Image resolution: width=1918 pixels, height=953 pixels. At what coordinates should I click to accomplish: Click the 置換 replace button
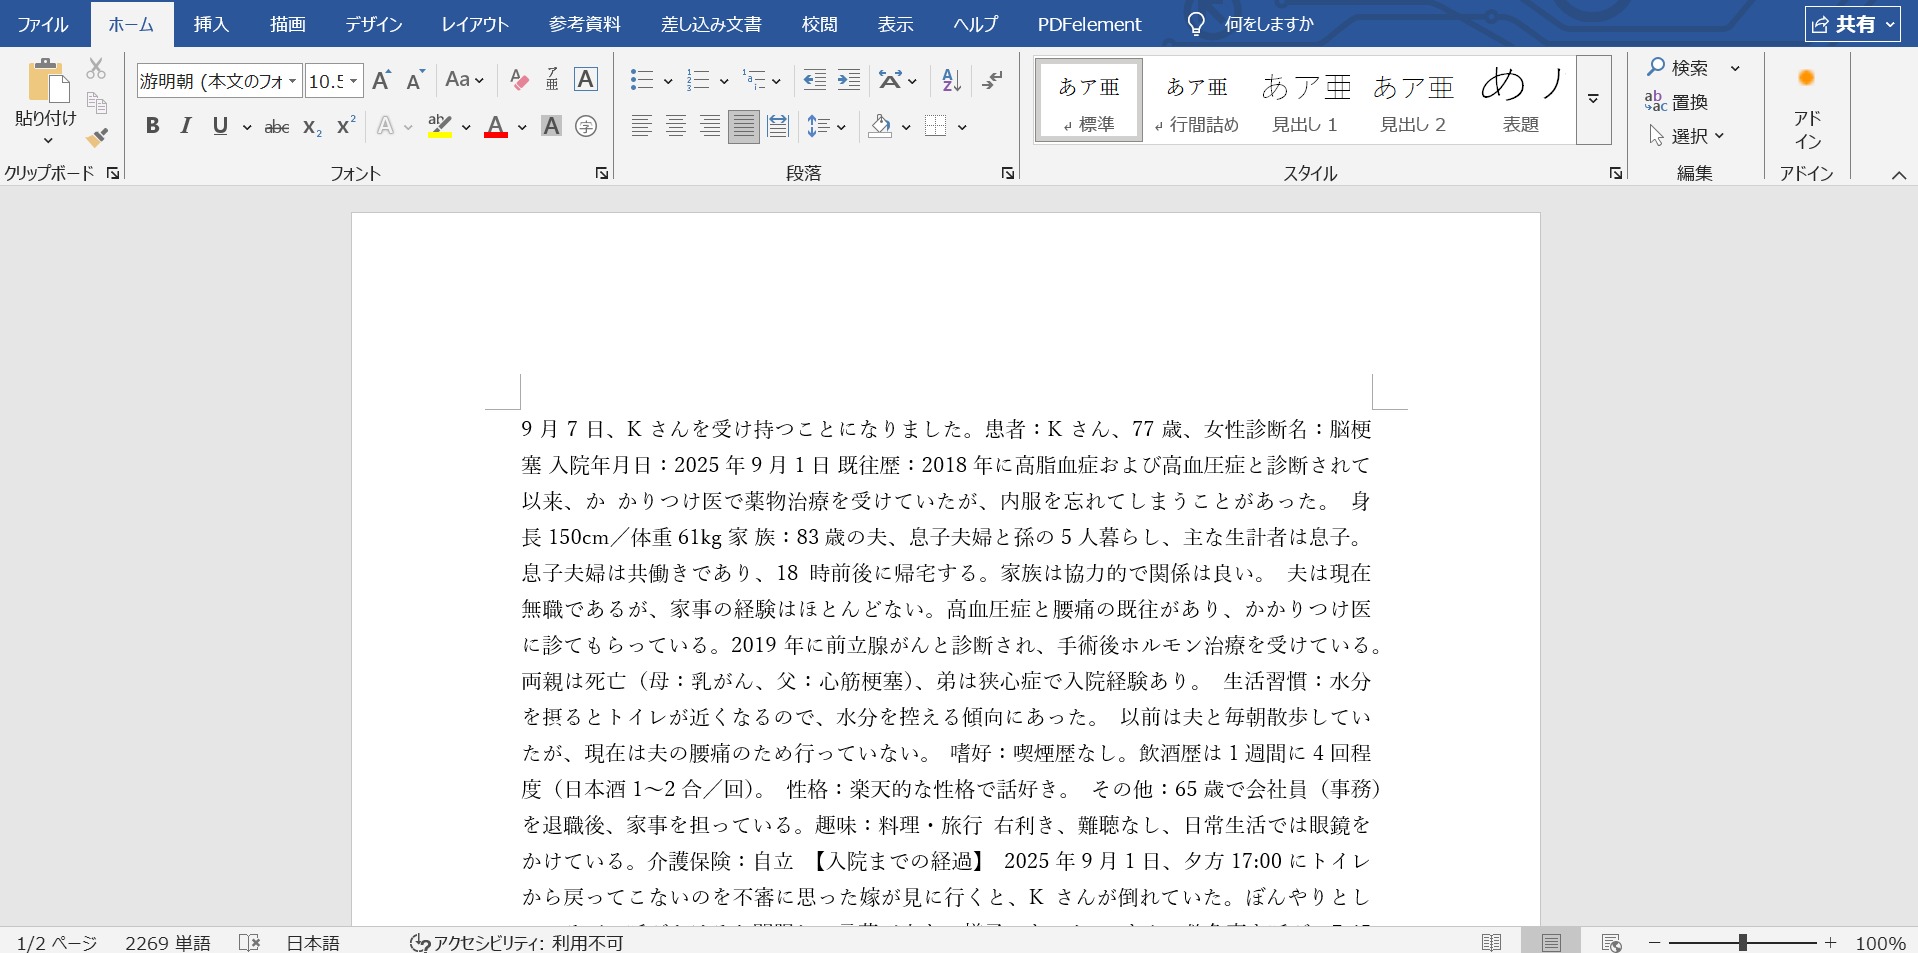tap(1677, 102)
